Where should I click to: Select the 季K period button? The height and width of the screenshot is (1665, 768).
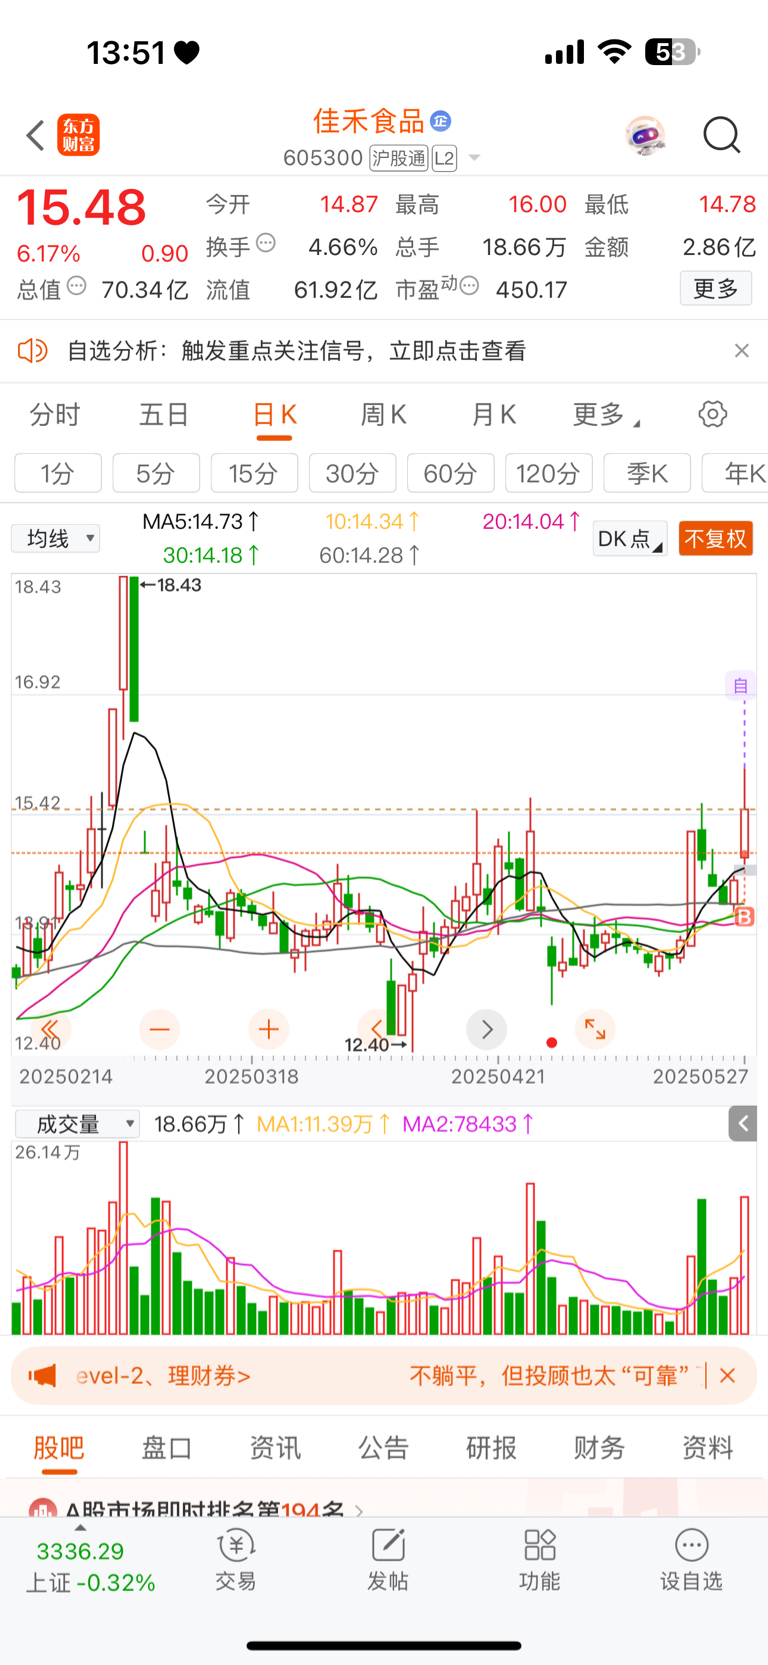[647, 473]
